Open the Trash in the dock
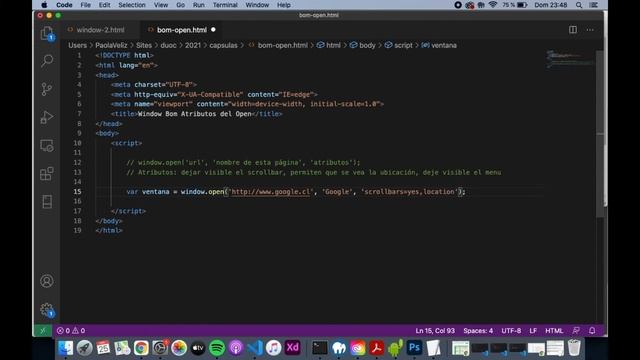The width and height of the screenshot is (640, 360). tap(574, 348)
